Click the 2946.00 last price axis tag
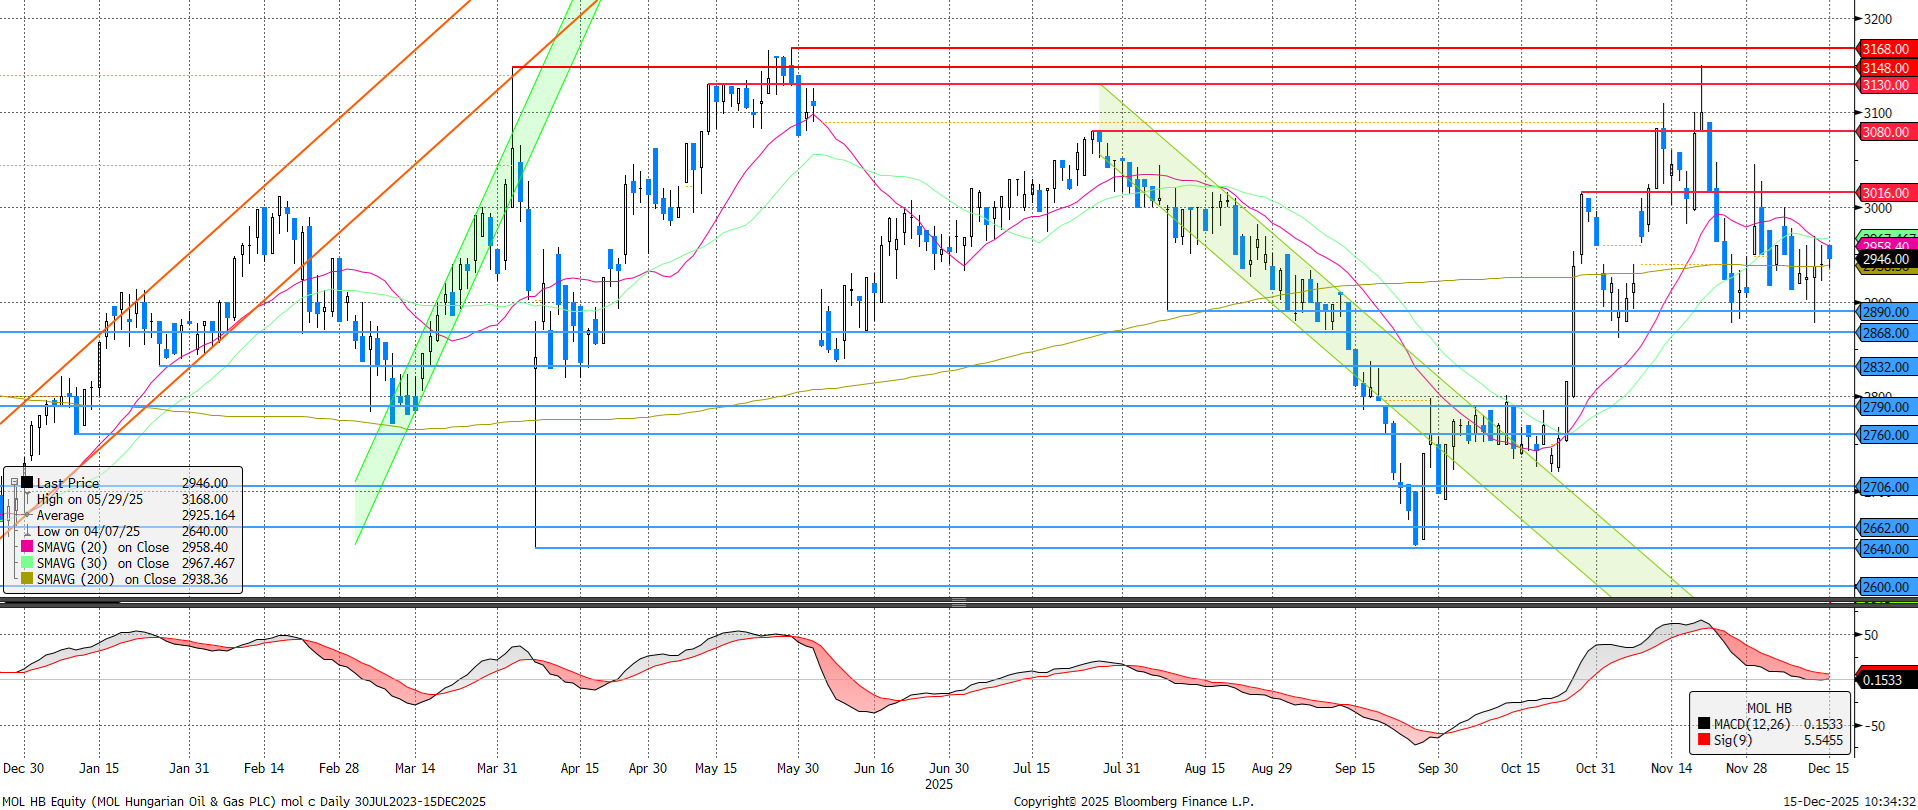Image resolution: width=1918 pixels, height=810 pixels. tap(1885, 259)
